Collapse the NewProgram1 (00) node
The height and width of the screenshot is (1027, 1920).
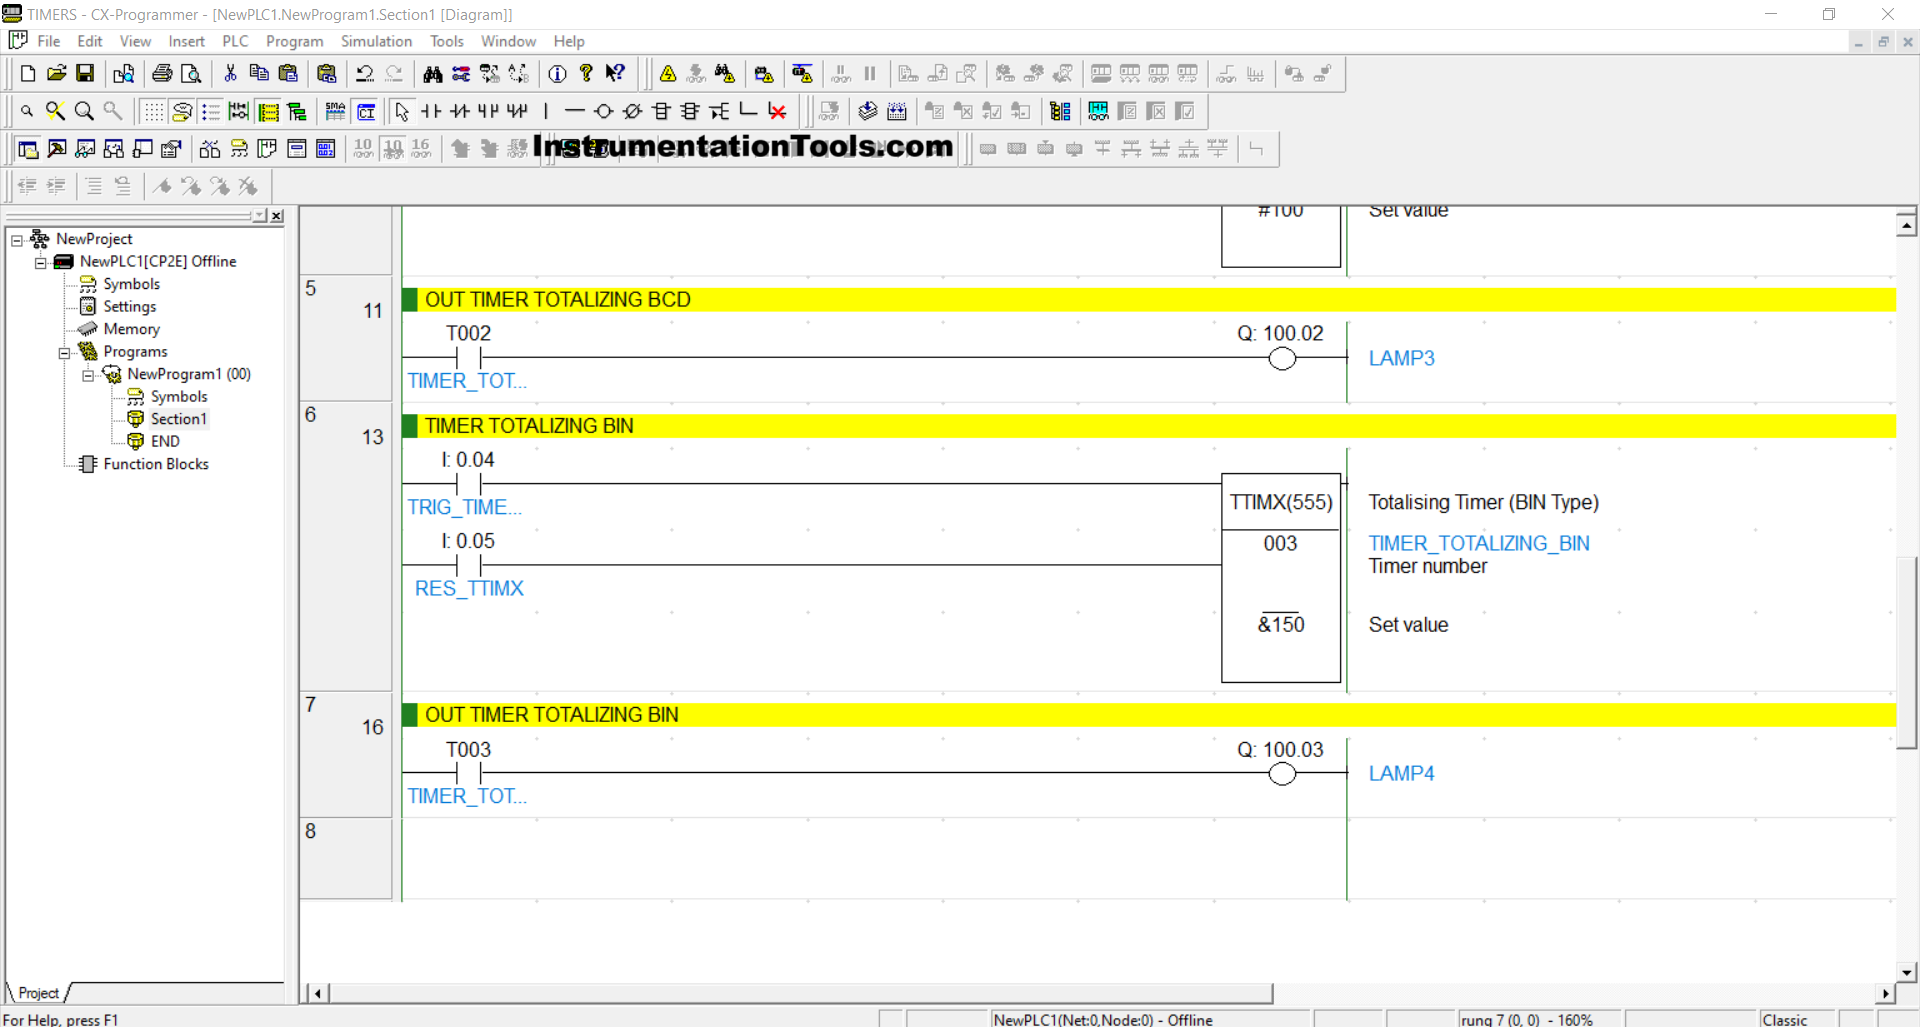click(88, 375)
